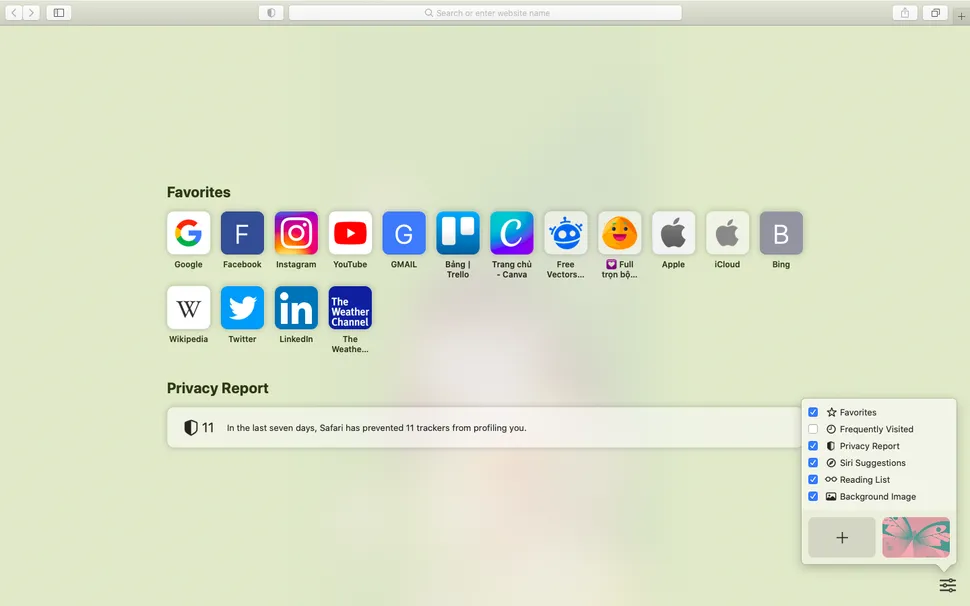Click the Share toolbar button
Screen dimensions: 970x606
(x=905, y=13)
